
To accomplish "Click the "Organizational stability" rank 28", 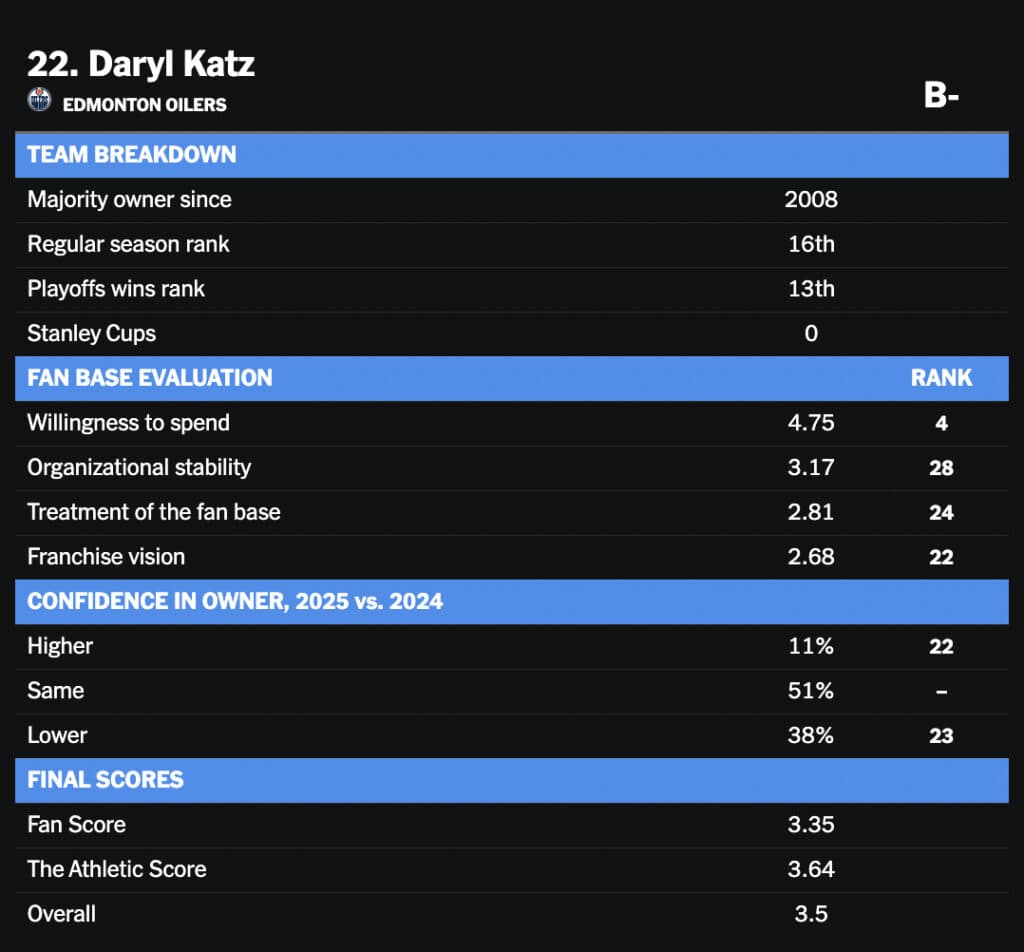I will [941, 468].
